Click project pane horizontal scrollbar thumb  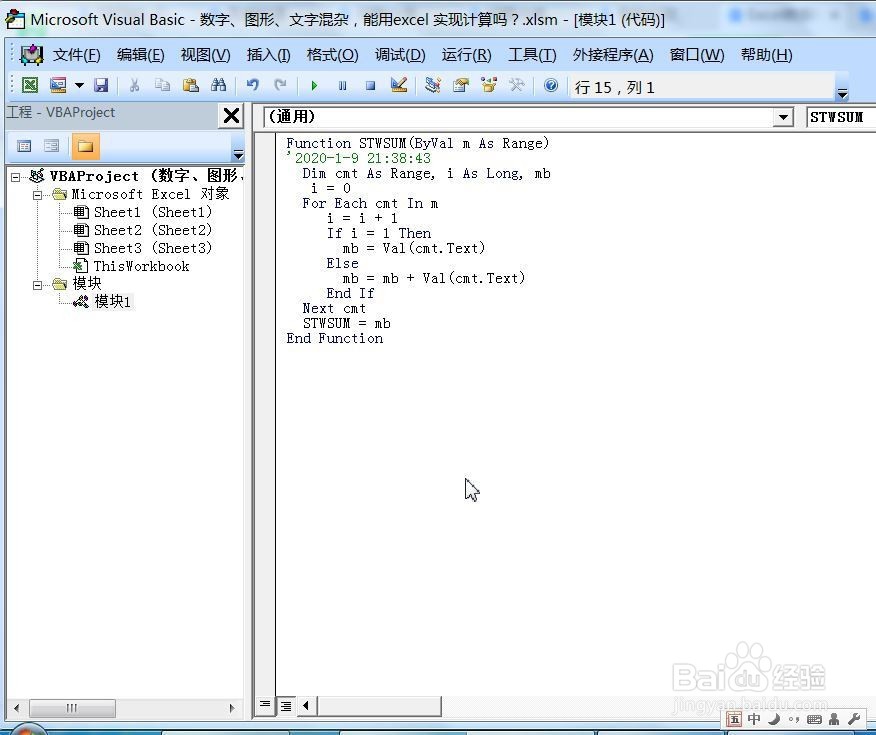click(72, 708)
